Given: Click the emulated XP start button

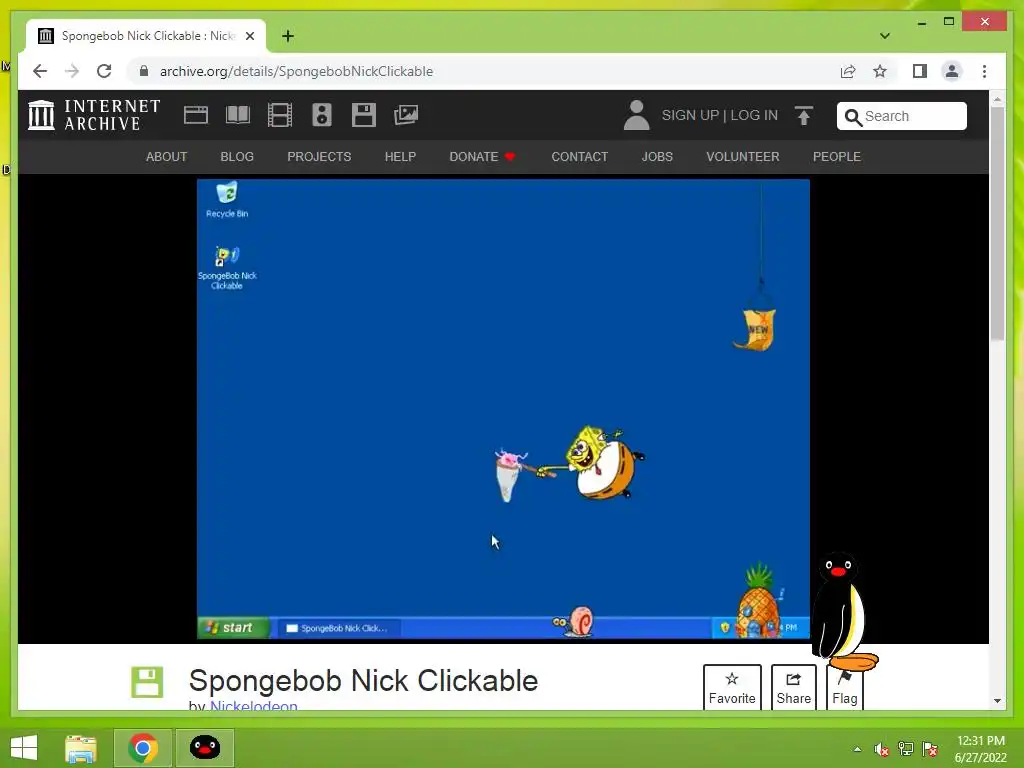Looking at the screenshot, I should [233, 628].
